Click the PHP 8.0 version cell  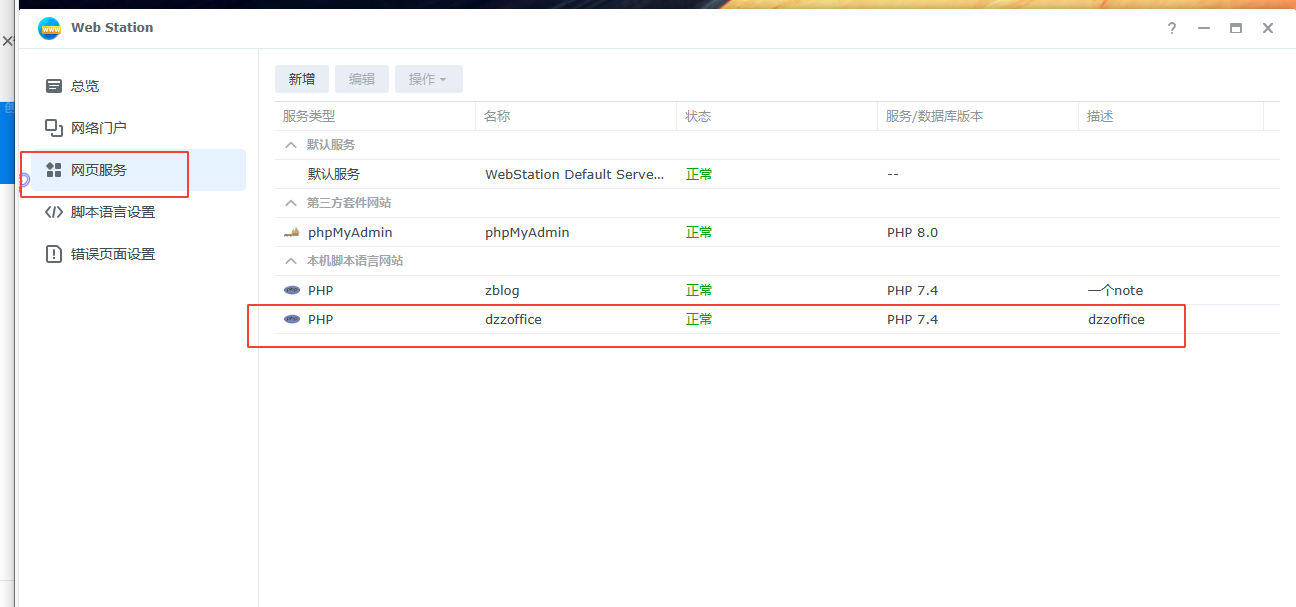click(912, 232)
